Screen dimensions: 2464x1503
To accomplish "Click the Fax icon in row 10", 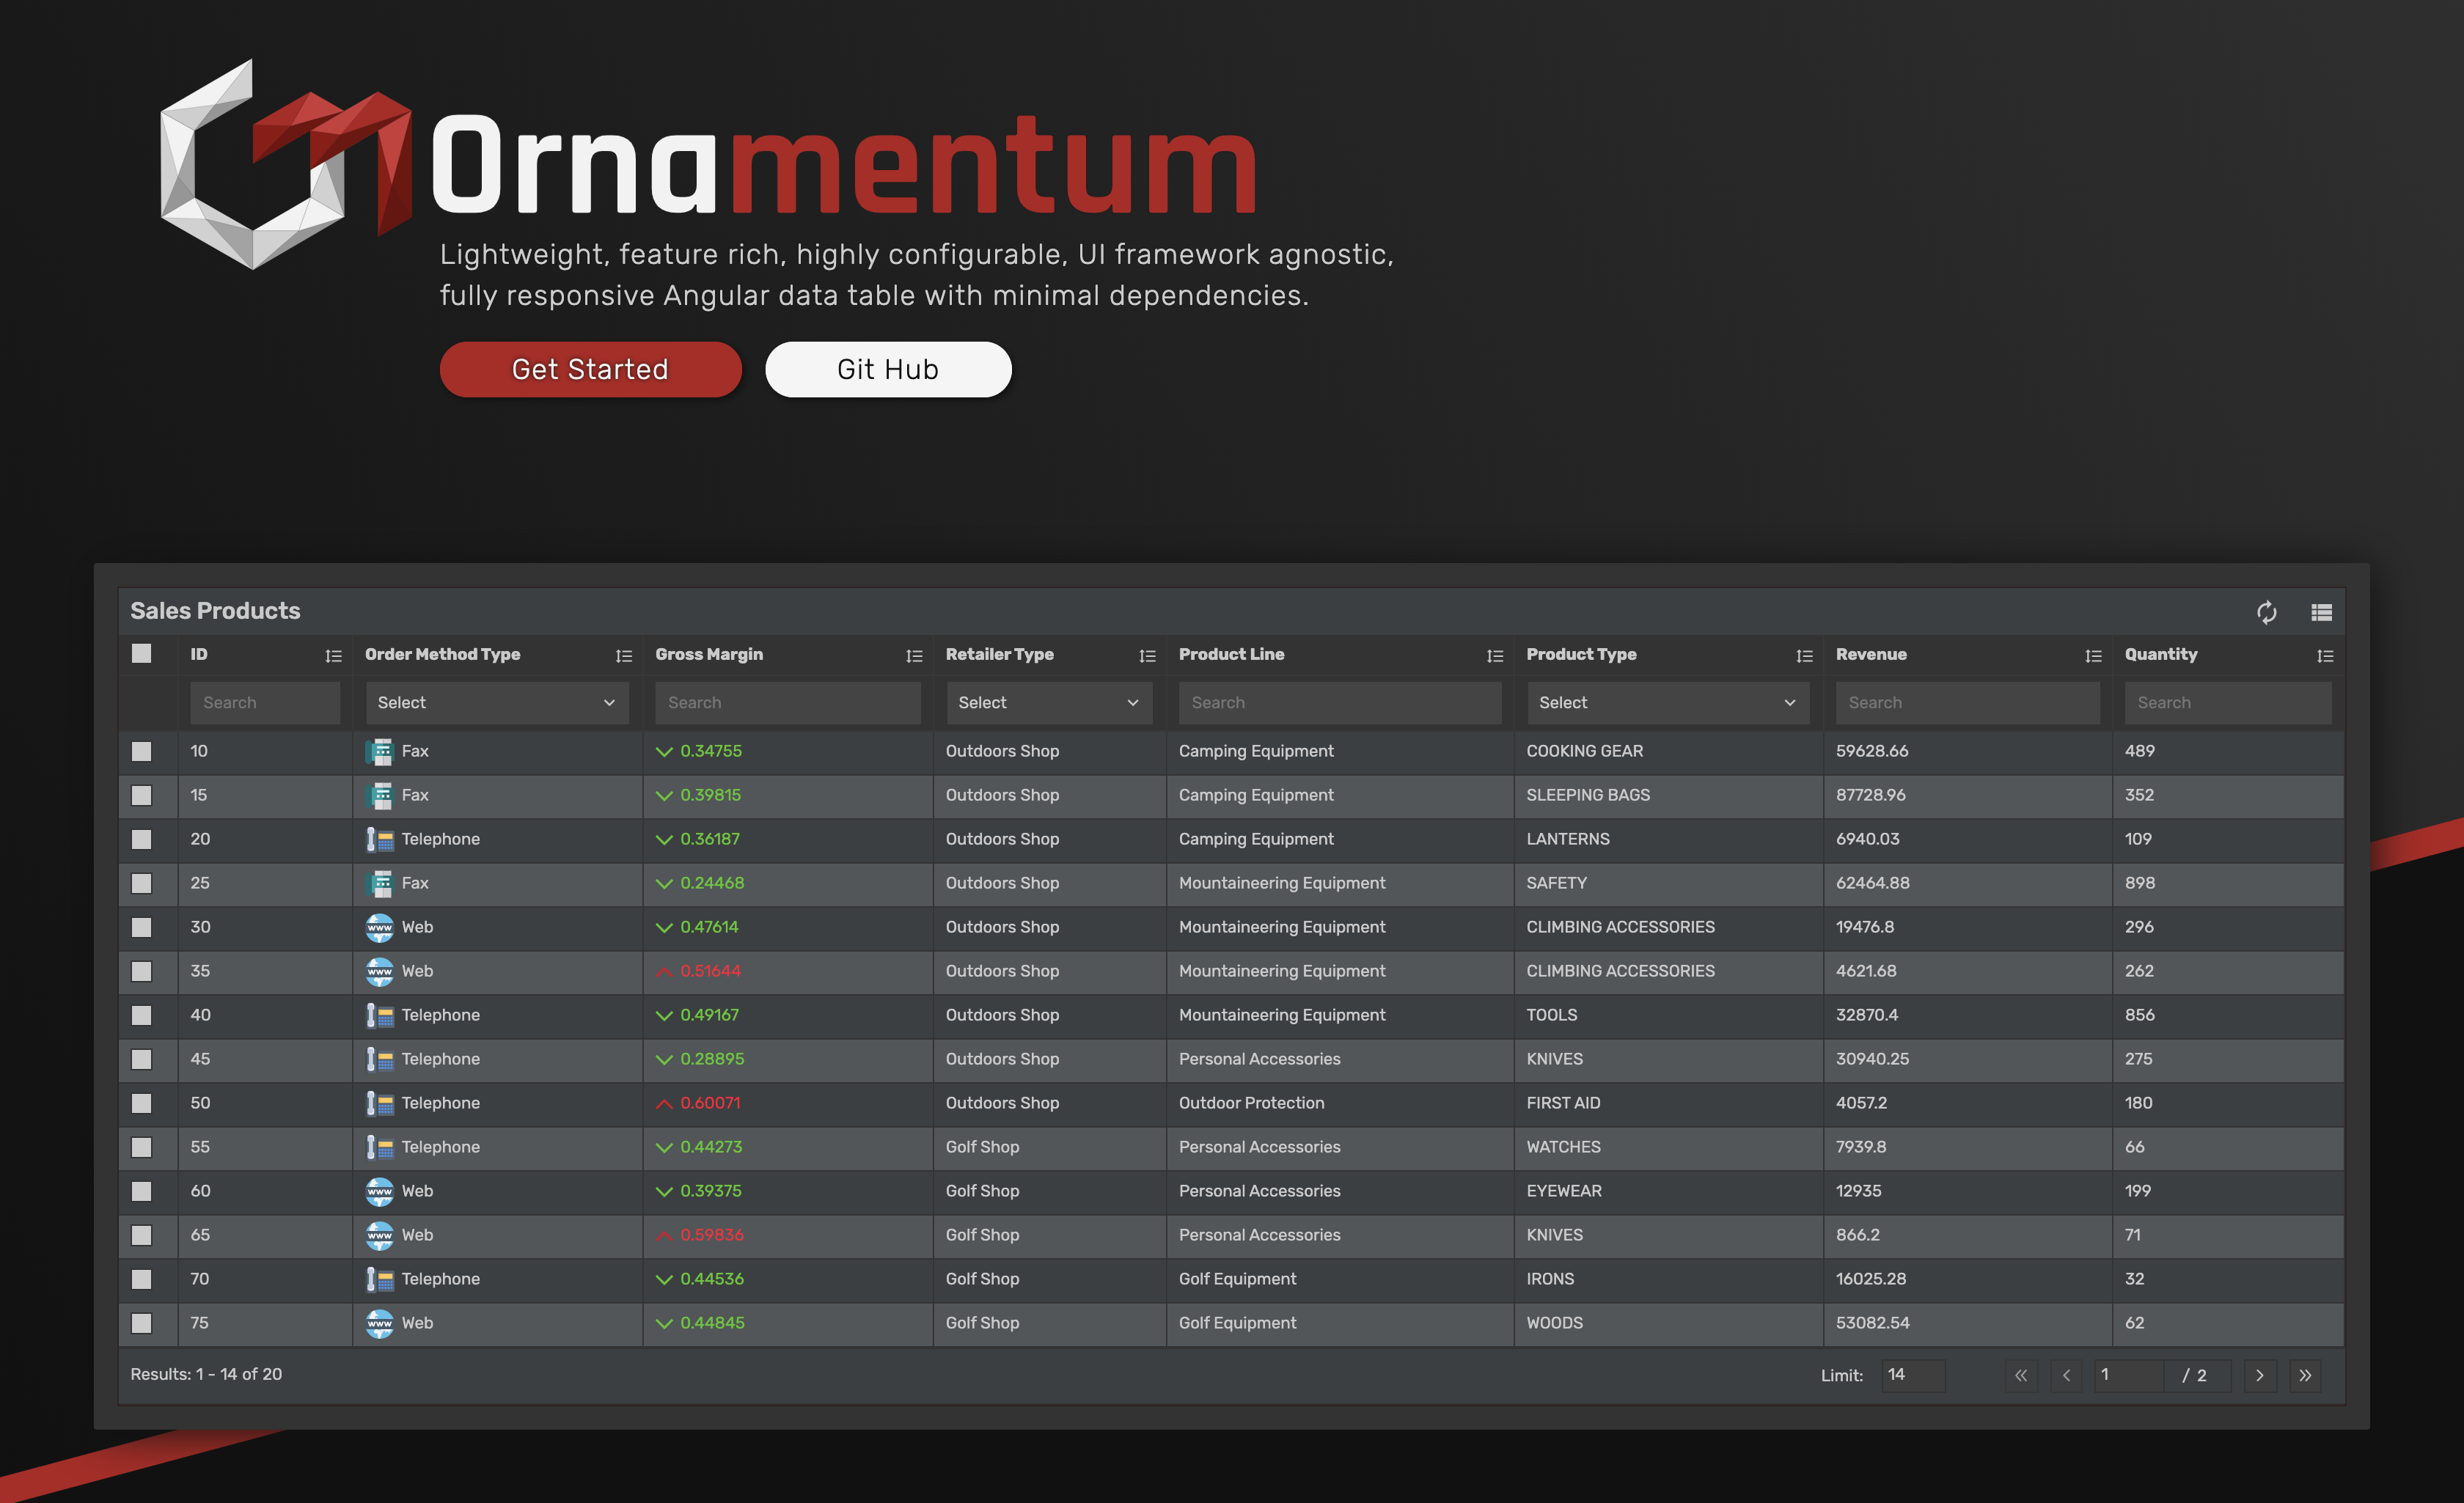I will coord(380,751).
